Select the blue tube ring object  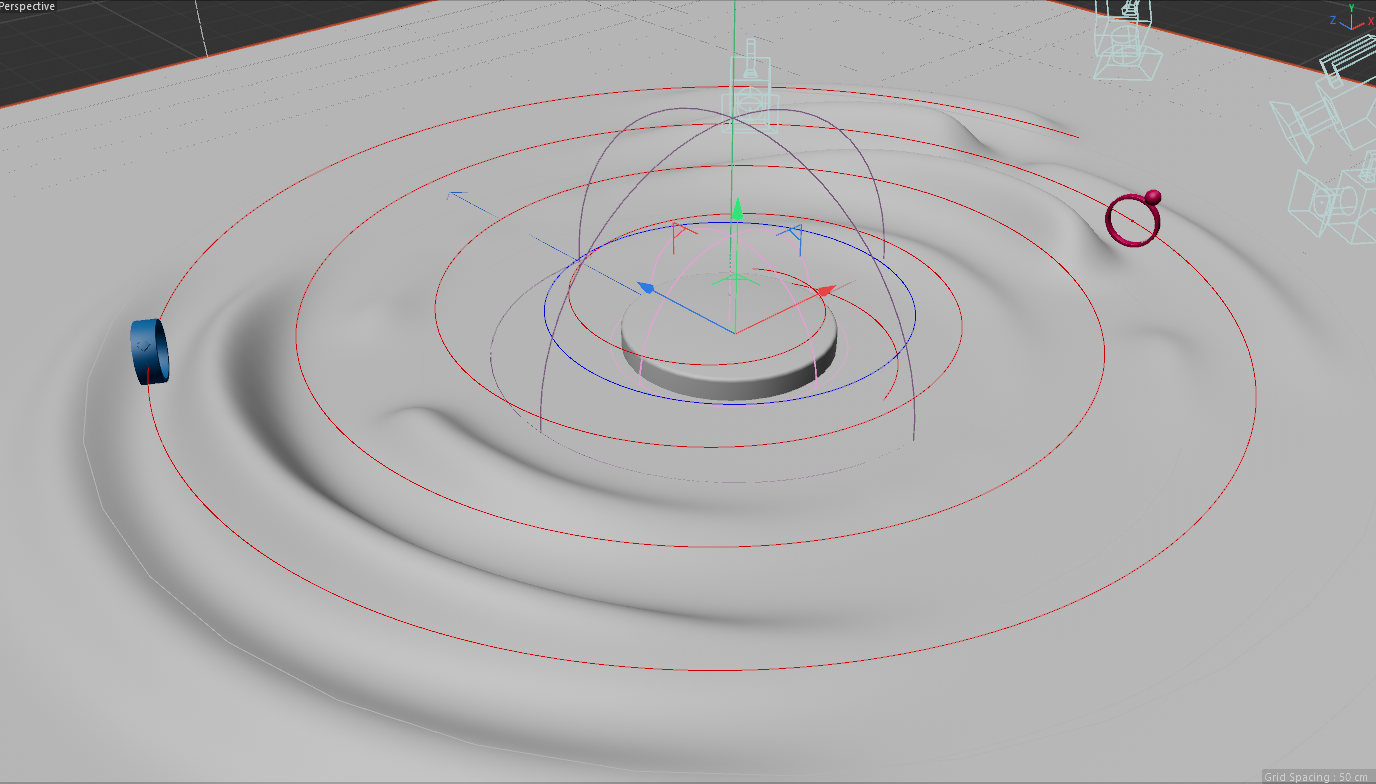(x=150, y=351)
